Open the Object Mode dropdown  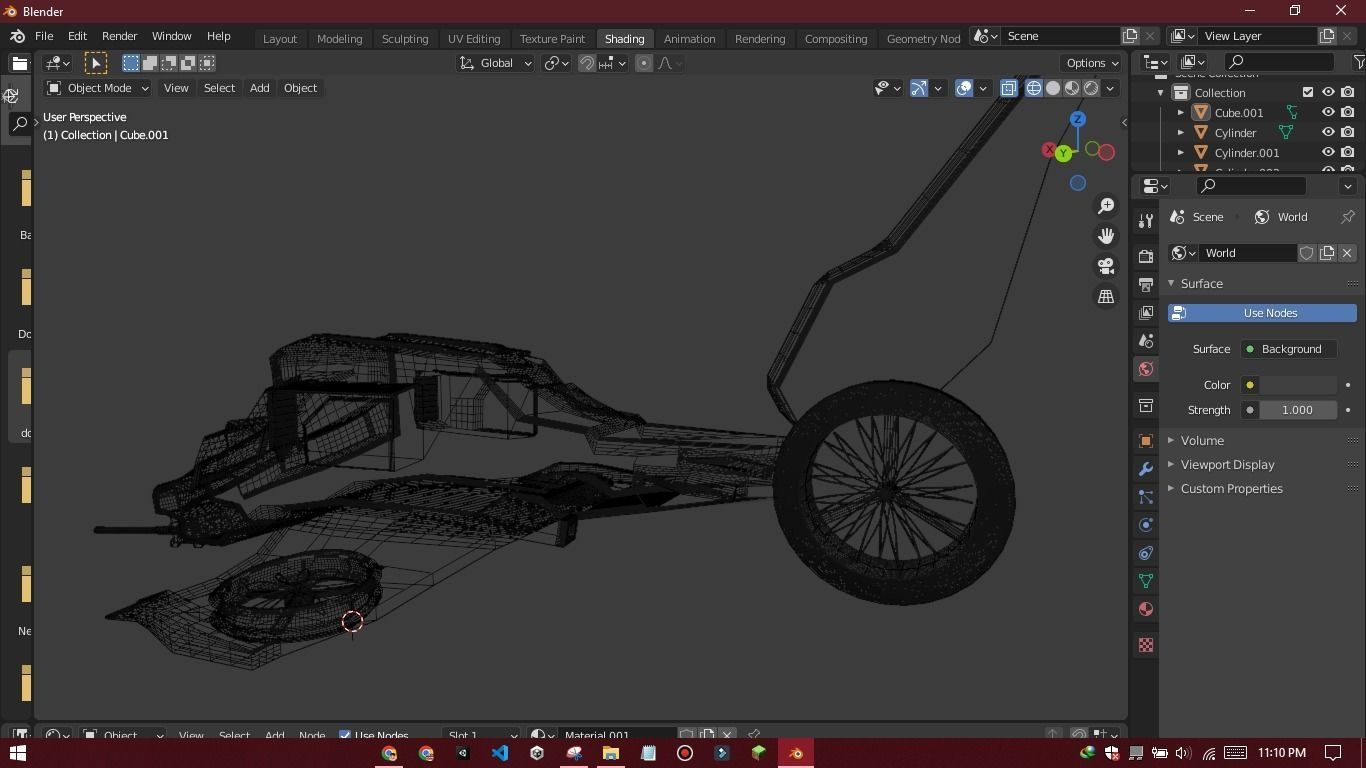pyautogui.click(x=98, y=88)
